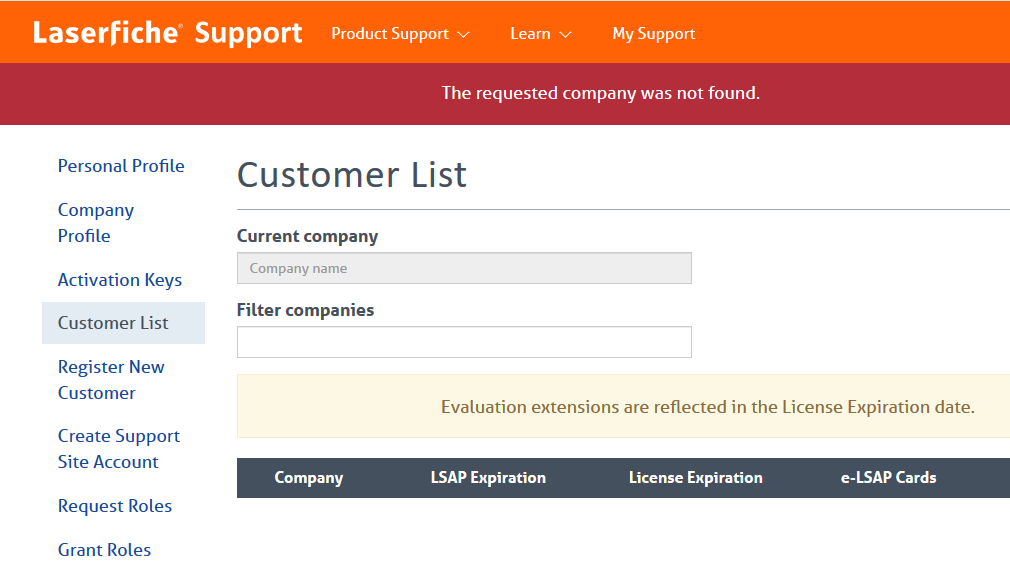Open the Company Profile link

coord(96,223)
